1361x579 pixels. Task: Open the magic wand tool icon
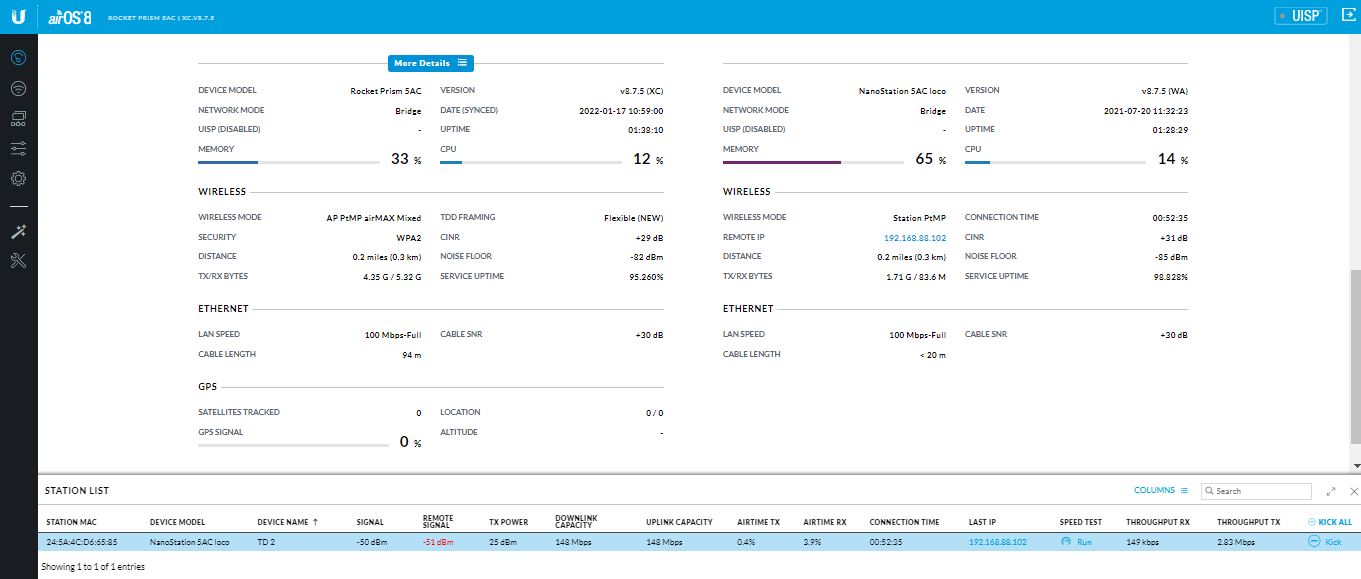(18, 231)
